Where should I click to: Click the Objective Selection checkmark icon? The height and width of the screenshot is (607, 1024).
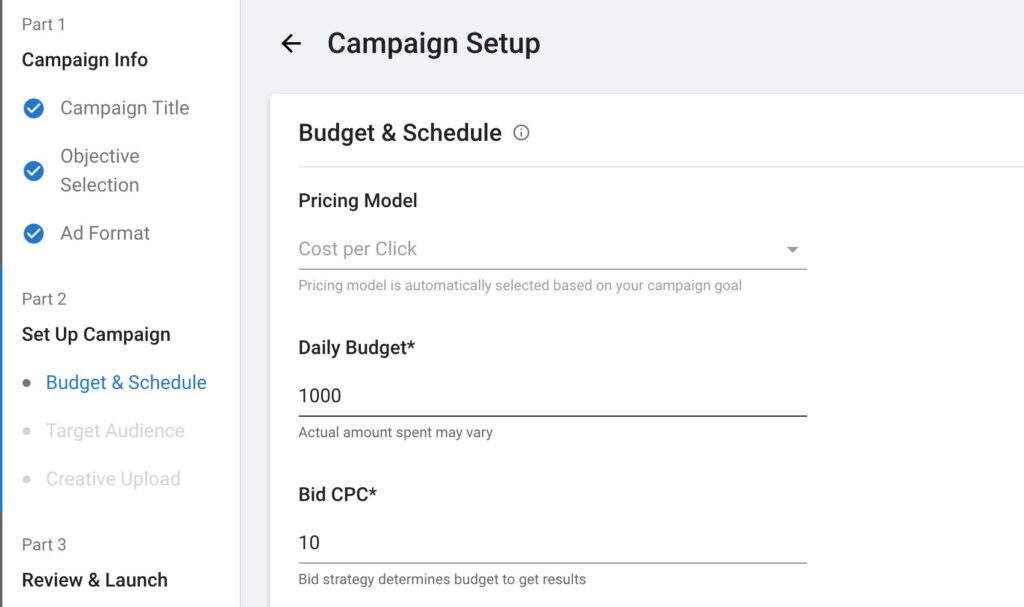coord(31,170)
